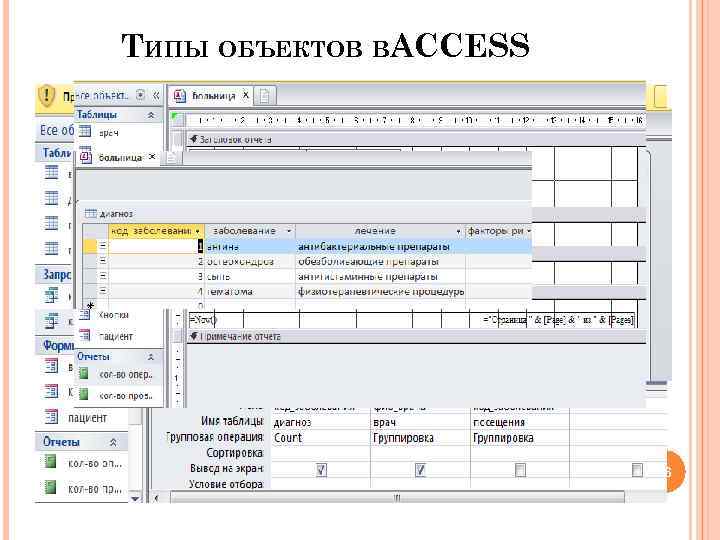Open the navigation pane object-type dropdown

(x=141, y=95)
